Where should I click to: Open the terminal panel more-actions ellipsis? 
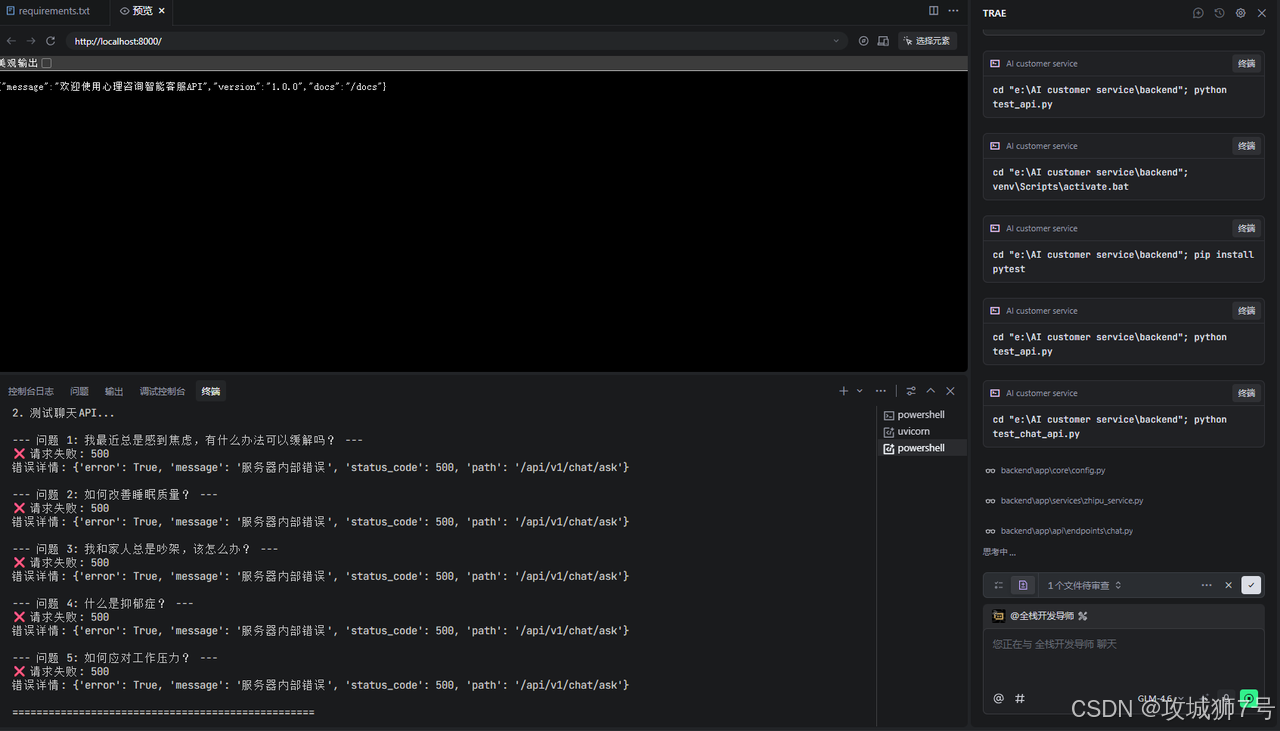click(x=880, y=391)
